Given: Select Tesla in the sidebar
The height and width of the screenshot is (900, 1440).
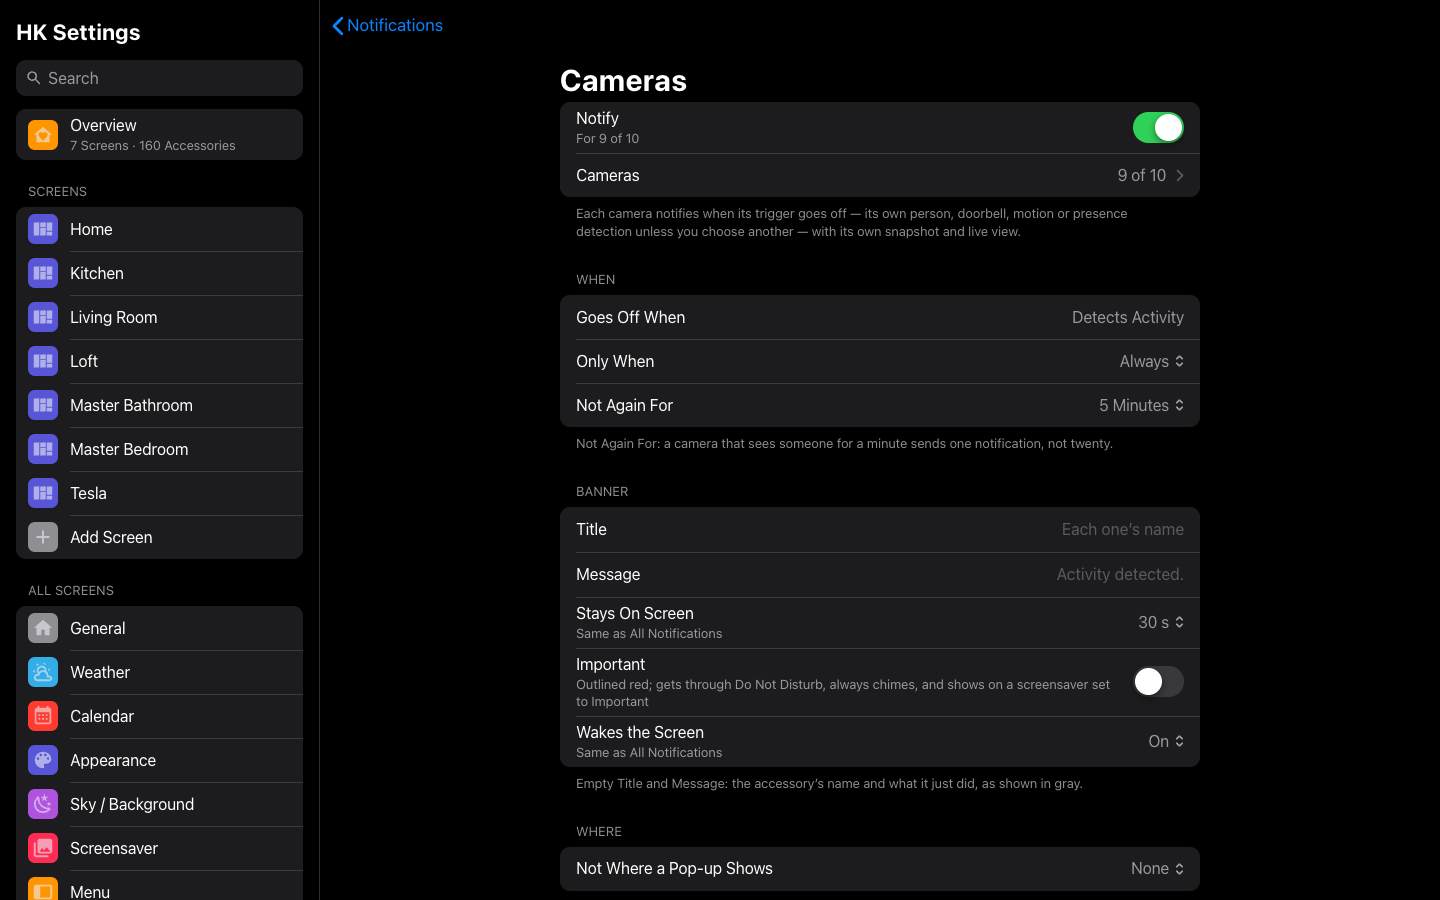Looking at the screenshot, I should [x=160, y=493].
